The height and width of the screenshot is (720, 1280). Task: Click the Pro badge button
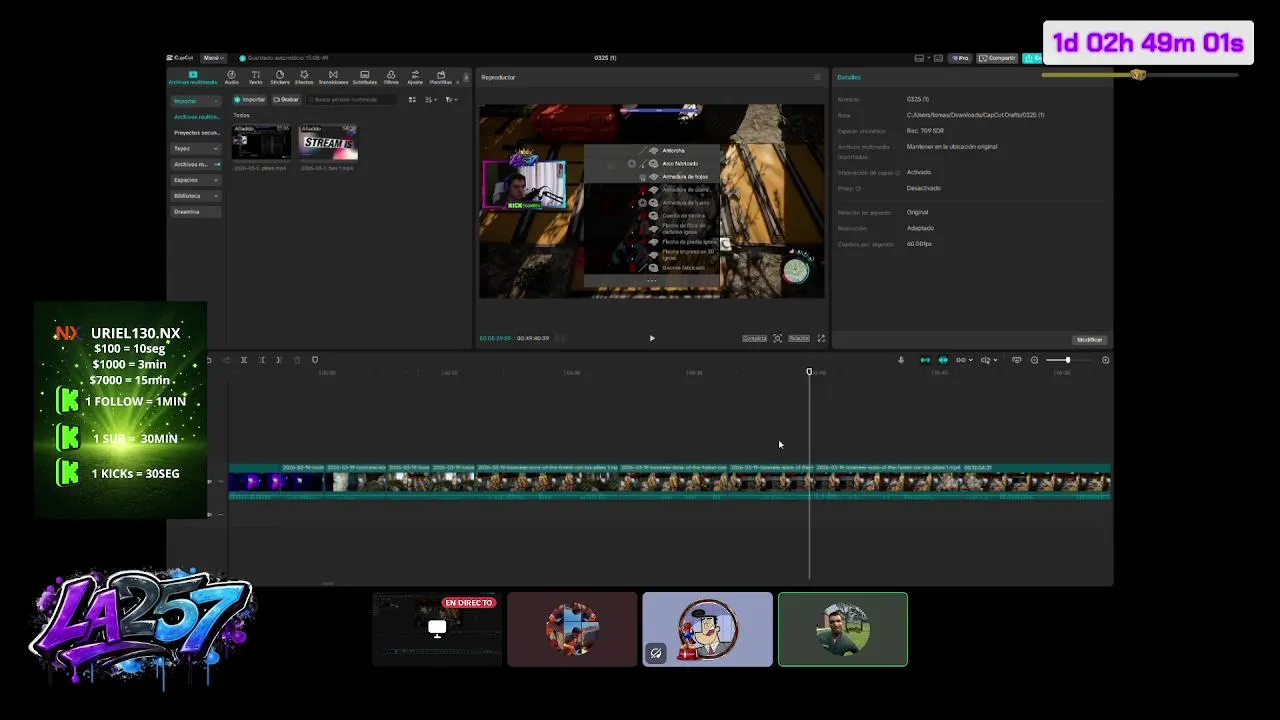coord(960,58)
